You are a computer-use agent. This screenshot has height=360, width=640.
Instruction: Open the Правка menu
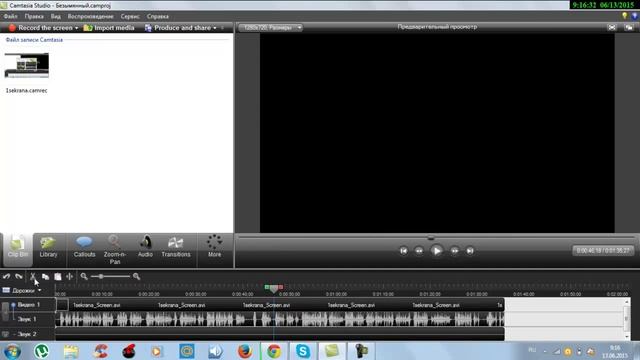pyautogui.click(x=34, y=16)
